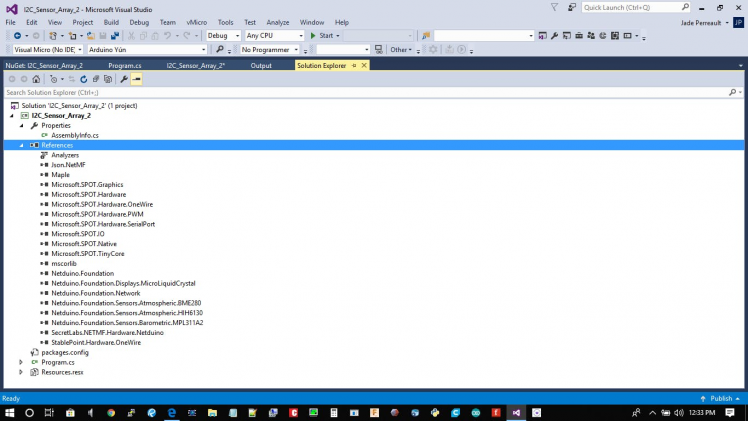
Task: Select the Netduino.Foundation.Network reference
Action: click(x=96, y=293)
